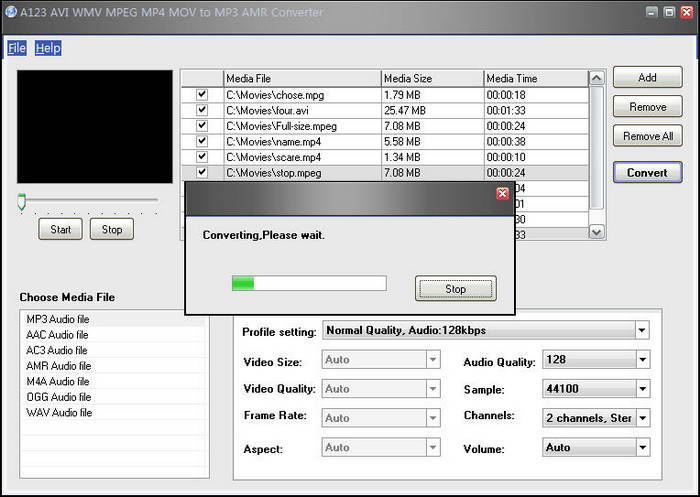Click the preview seek slider handle
700x497 pixels.
21,201
